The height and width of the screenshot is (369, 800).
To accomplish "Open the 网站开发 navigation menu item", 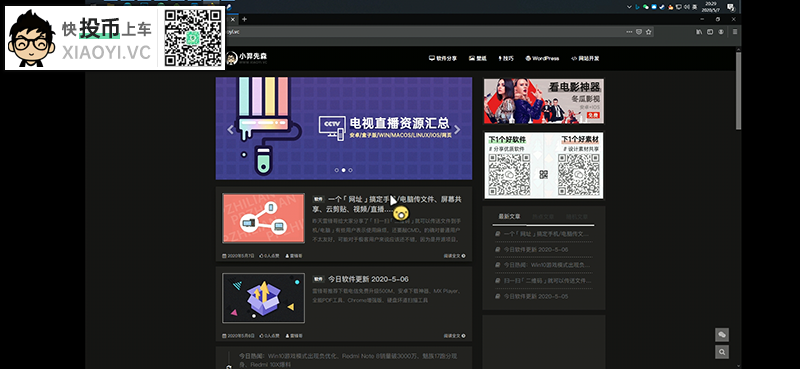I will [585, 58].
